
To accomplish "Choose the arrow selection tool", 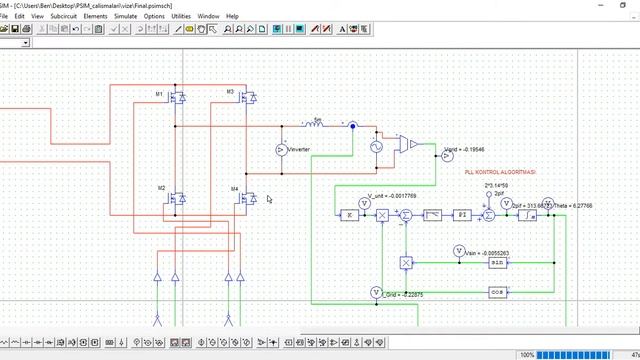I will click(212, 29).
